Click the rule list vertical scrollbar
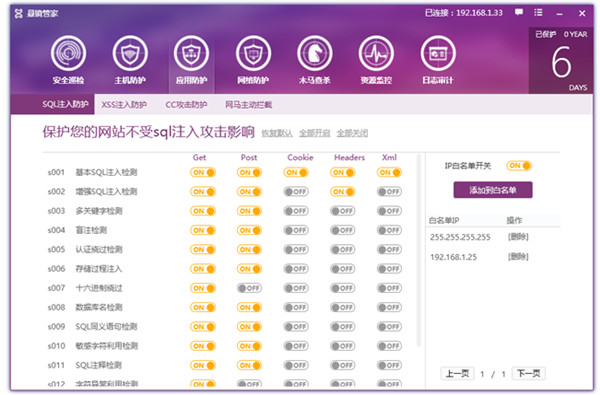The width and height of the screenshot is (600, 395). tap(419, 251)
